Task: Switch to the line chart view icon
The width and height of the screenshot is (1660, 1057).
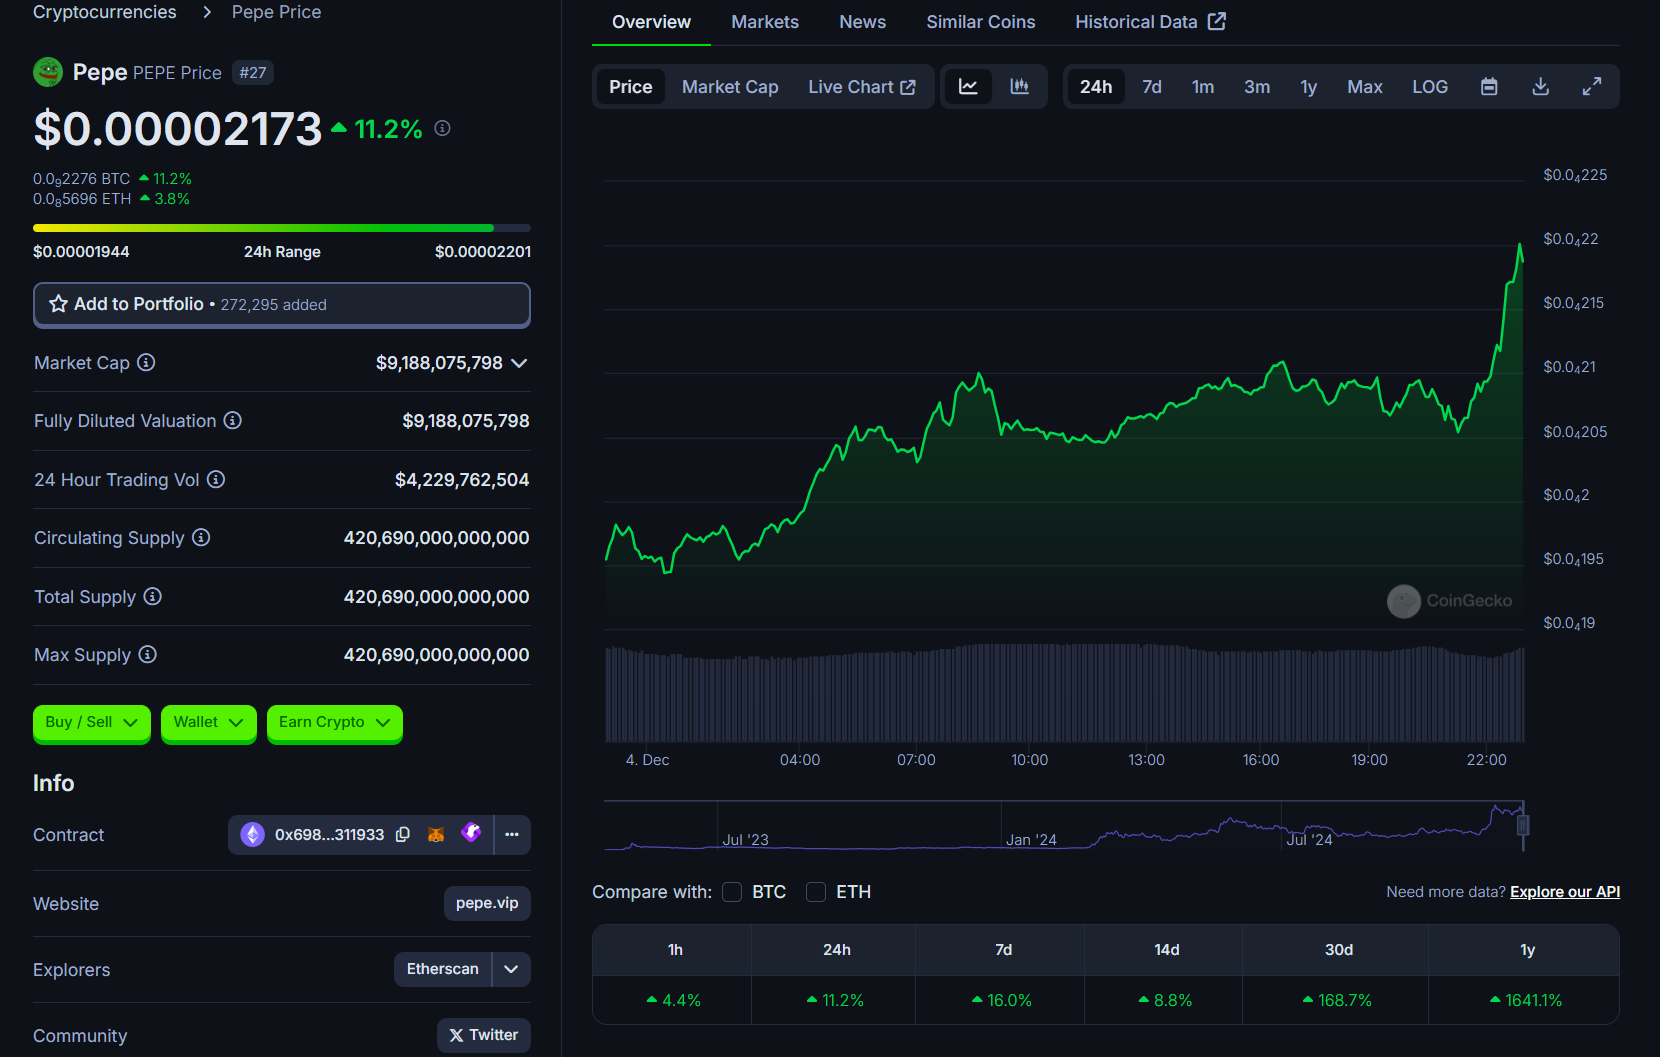Action: click(968, 87)
